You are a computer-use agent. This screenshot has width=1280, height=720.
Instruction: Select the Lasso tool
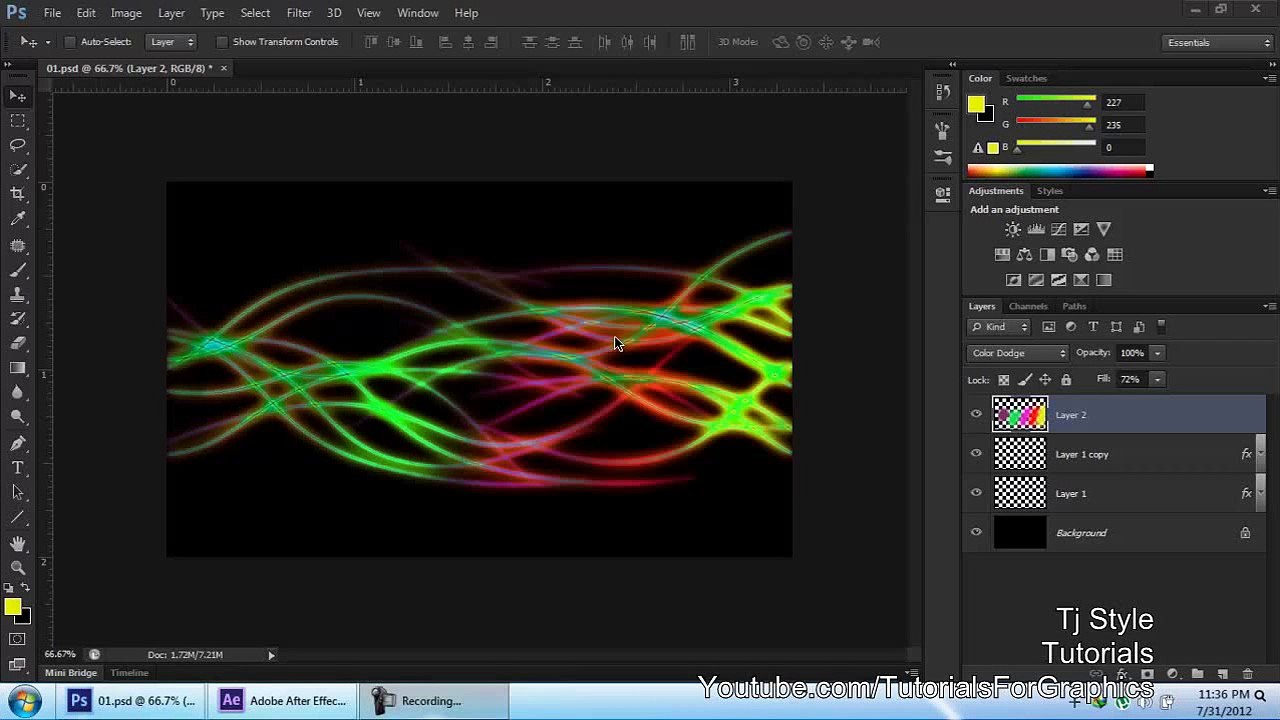(18, 146)
